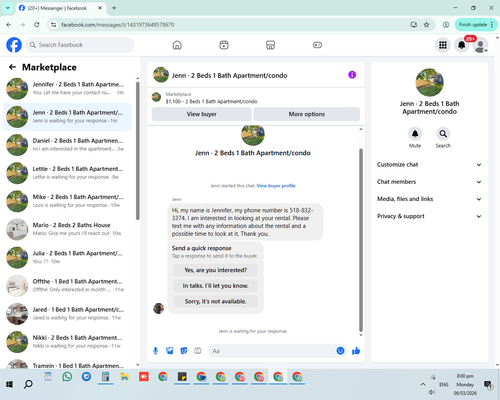Open Jennifer's apartment conversation
This screenshot has height=400, width=500.
pyautogui.click(x=67, y=89)
